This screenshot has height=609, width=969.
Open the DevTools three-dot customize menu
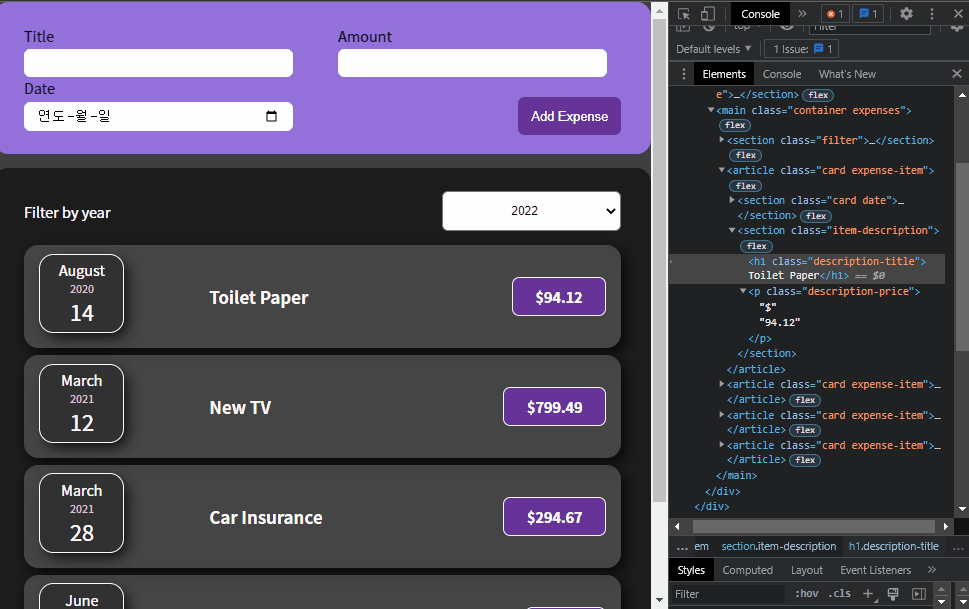(x=932, y=14)
